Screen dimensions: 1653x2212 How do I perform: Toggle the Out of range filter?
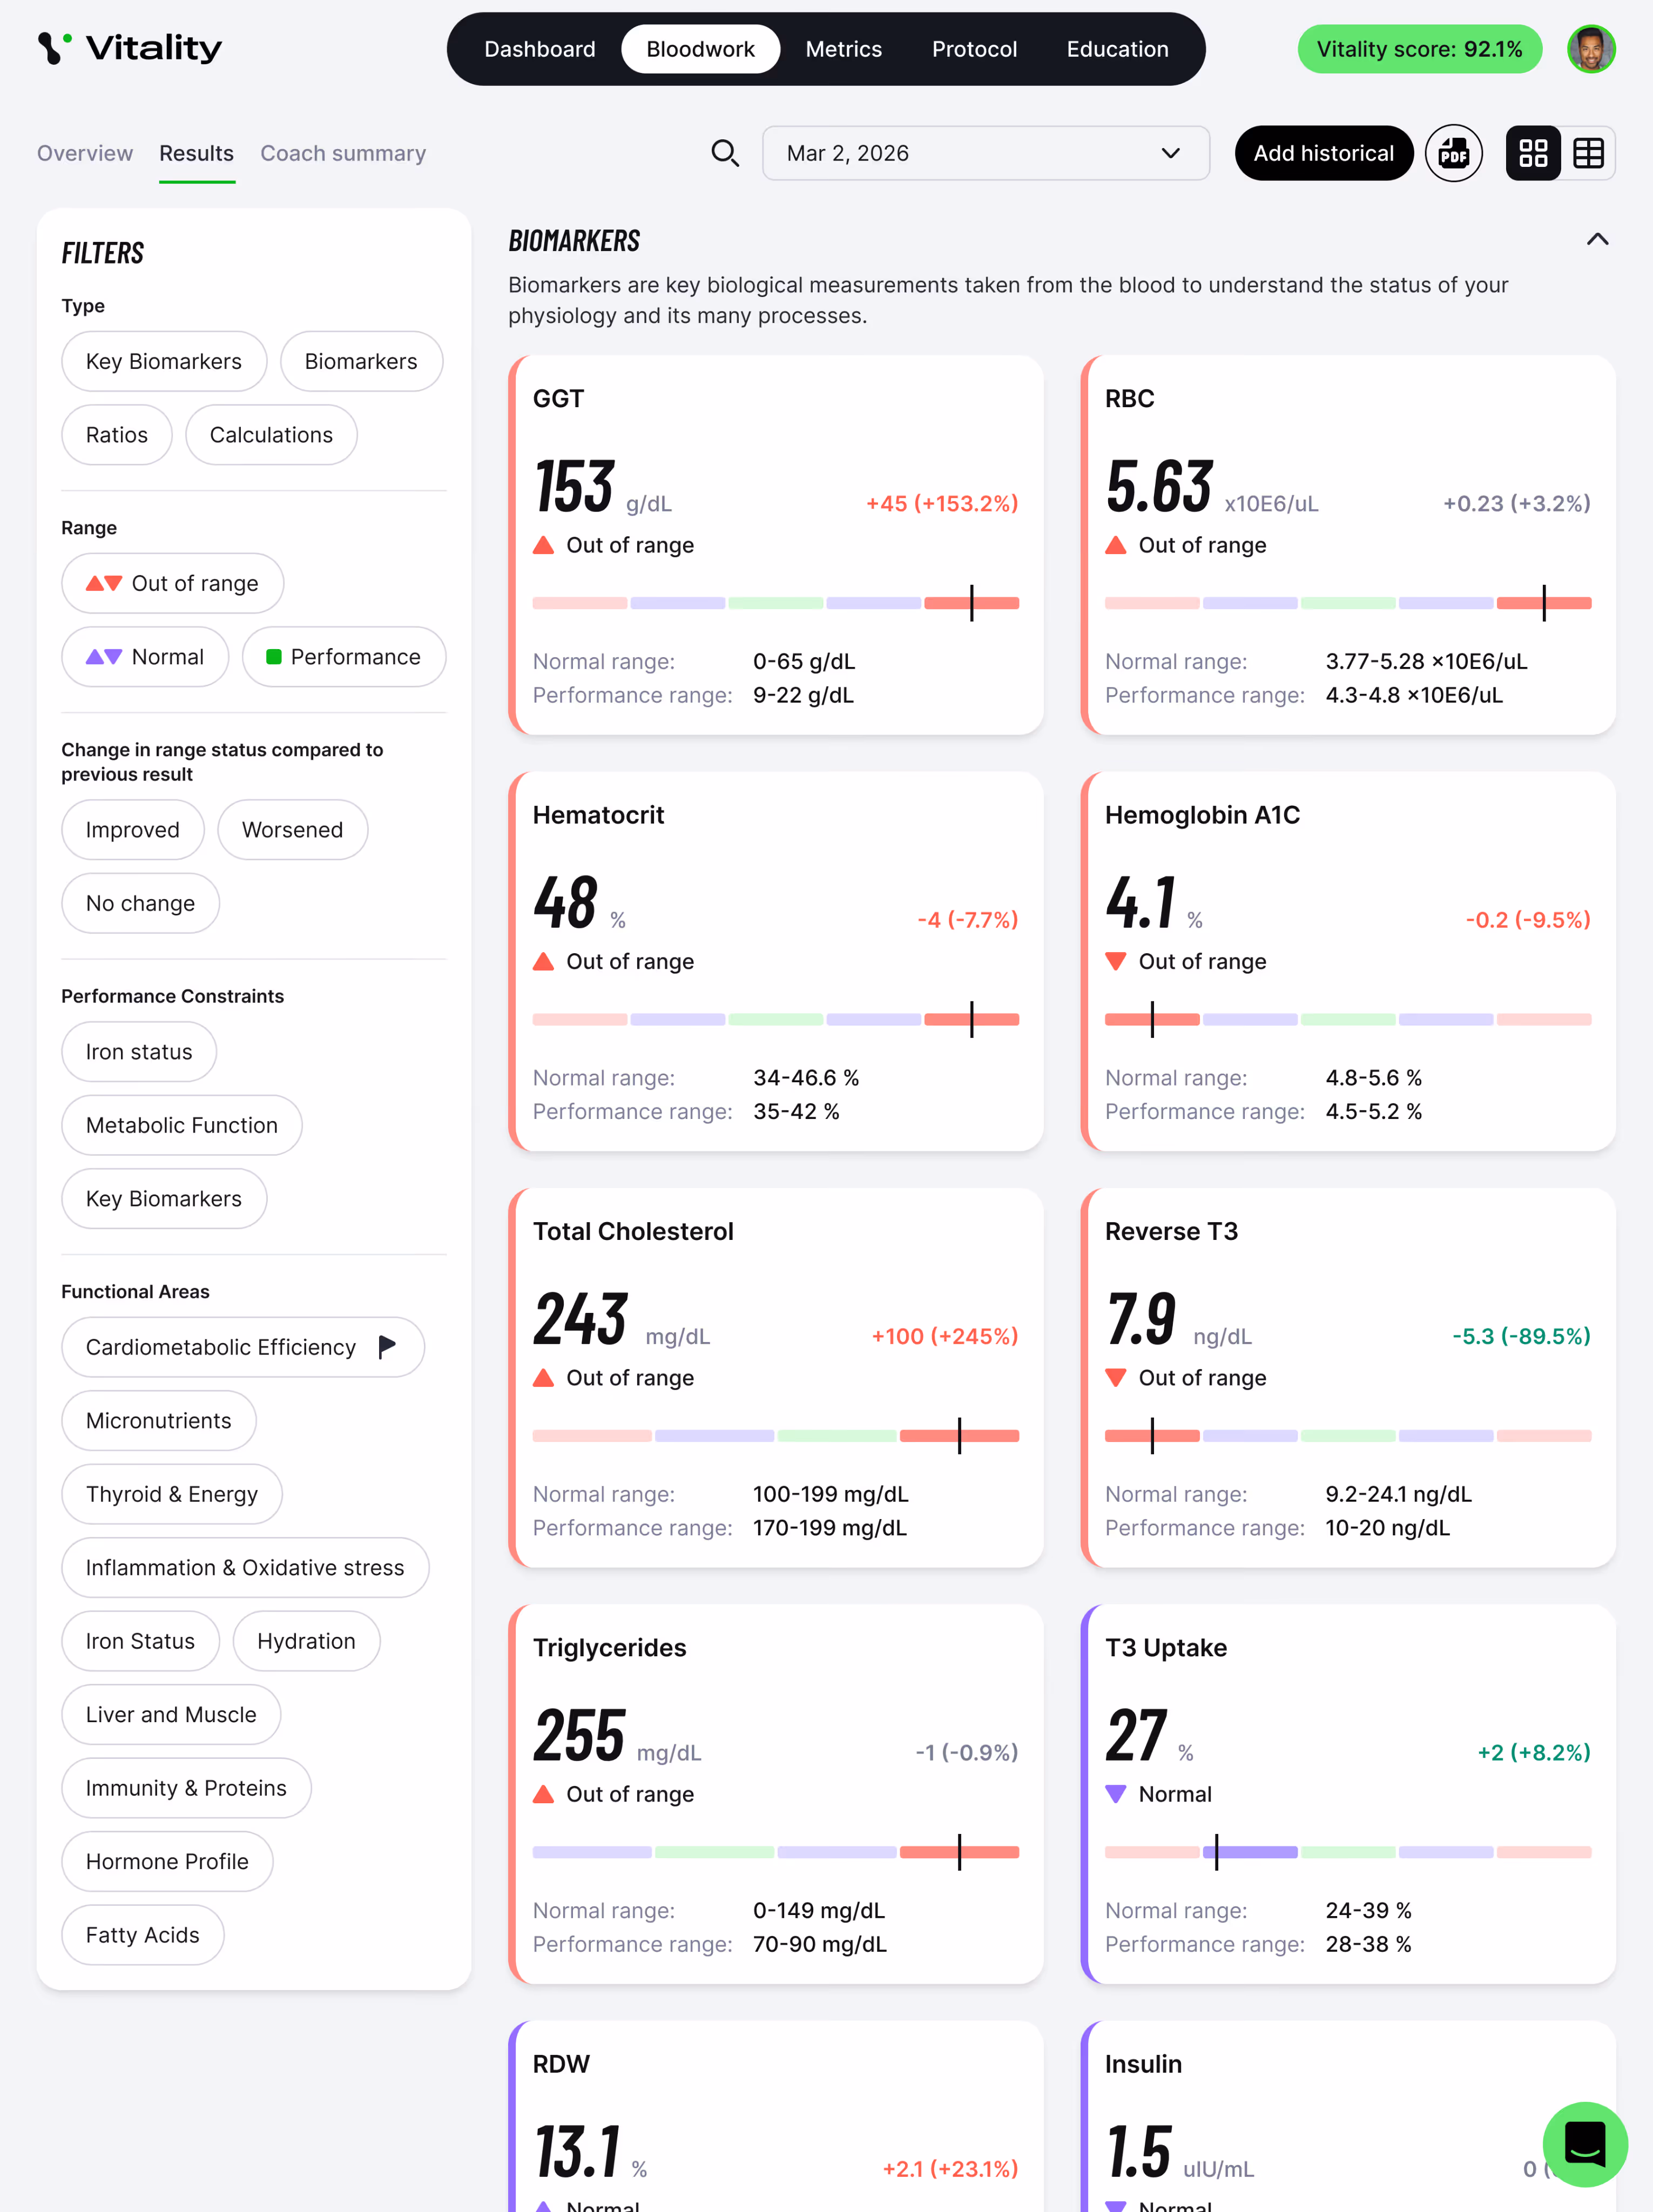172,583
